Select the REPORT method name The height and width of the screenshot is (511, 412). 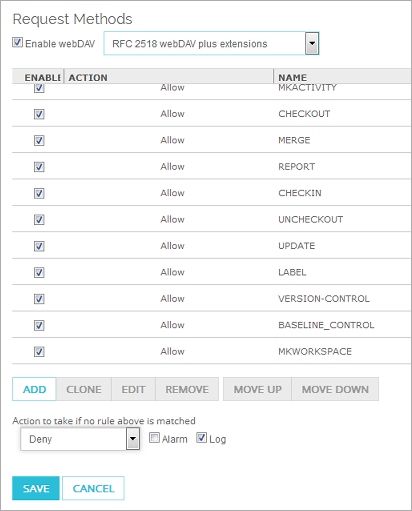click(296, 167)
